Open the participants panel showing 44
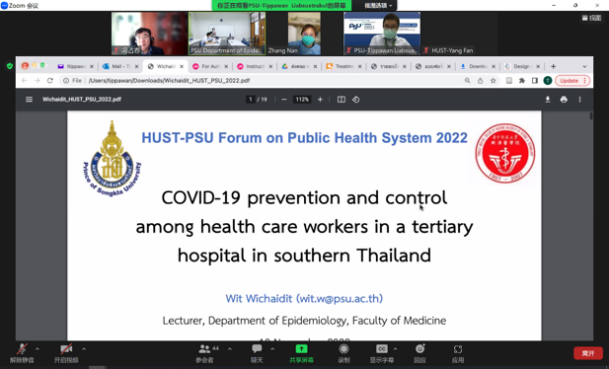Screen dimensions: 609x369 205,353
